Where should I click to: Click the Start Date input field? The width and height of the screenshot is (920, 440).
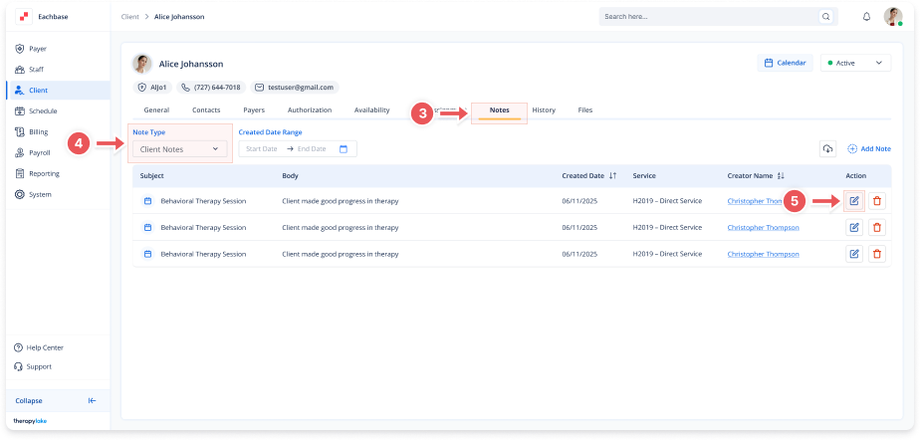262,149
